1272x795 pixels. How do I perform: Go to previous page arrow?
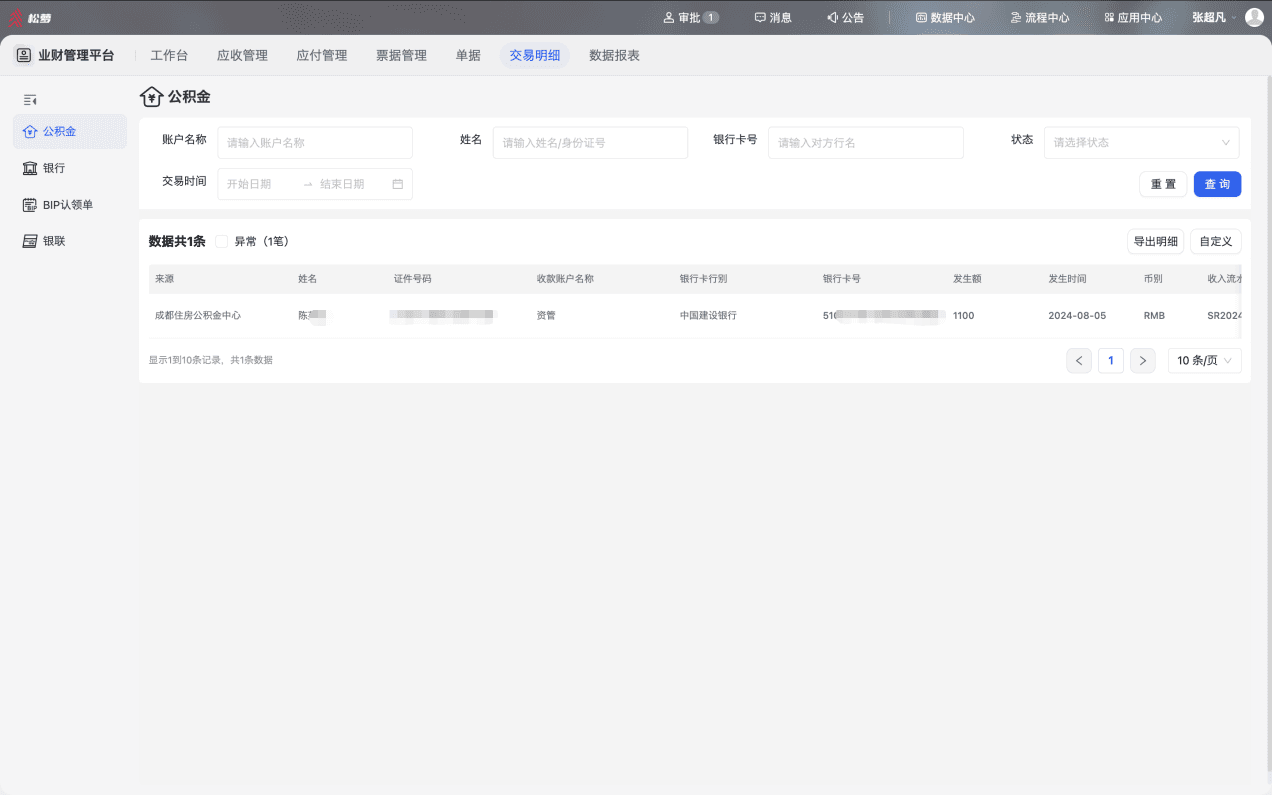(x=1079, y=360)
